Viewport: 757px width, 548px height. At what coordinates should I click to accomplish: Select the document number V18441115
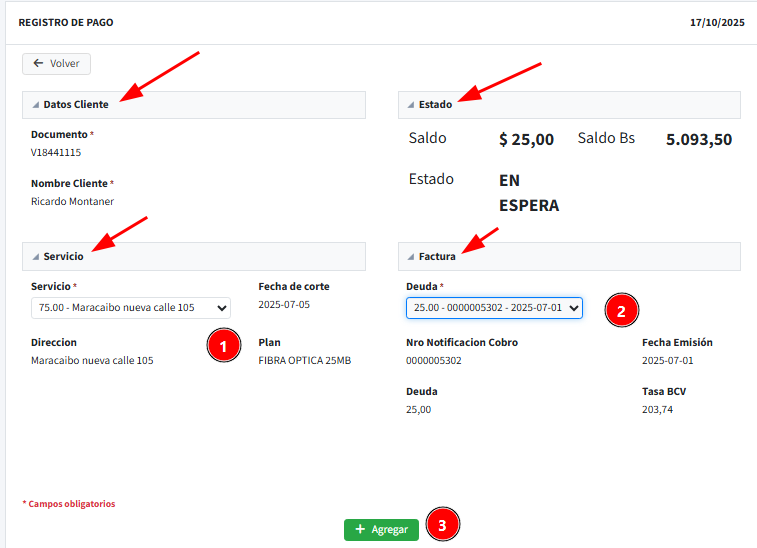click(56, 153)
